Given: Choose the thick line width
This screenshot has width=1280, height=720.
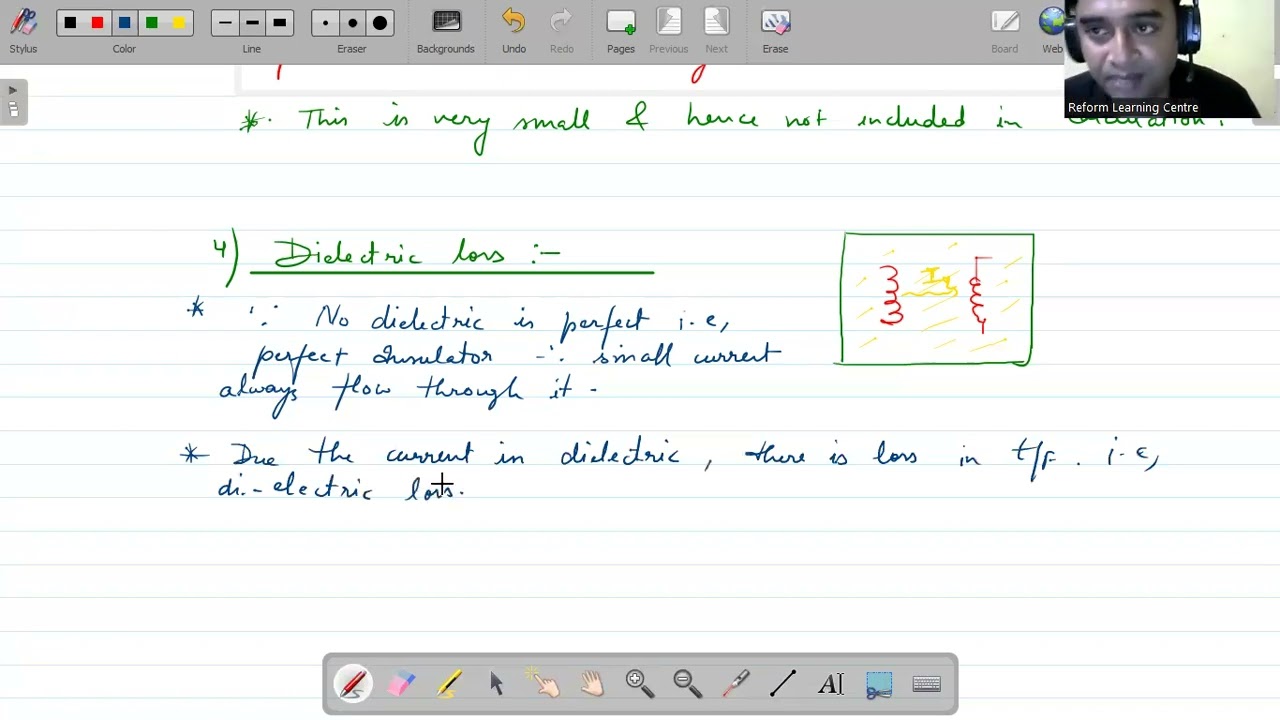Looking at the screenshot, I should [x=279, y=23].
